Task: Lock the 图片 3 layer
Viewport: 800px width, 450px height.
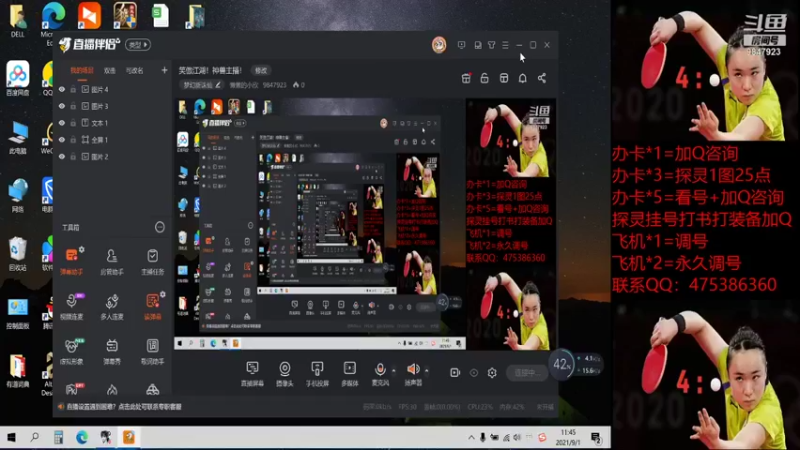Action: pos(73,106)
